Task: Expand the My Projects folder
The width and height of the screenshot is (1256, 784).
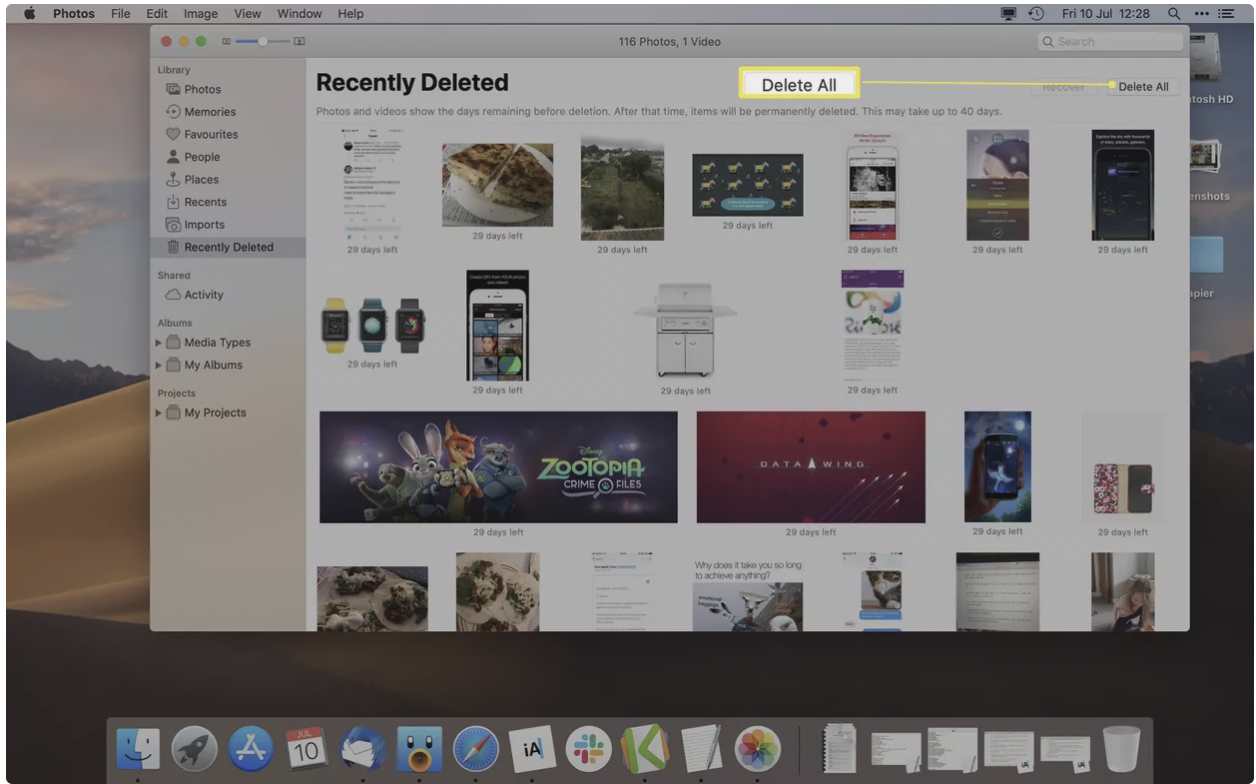Action: click(158, 413)
